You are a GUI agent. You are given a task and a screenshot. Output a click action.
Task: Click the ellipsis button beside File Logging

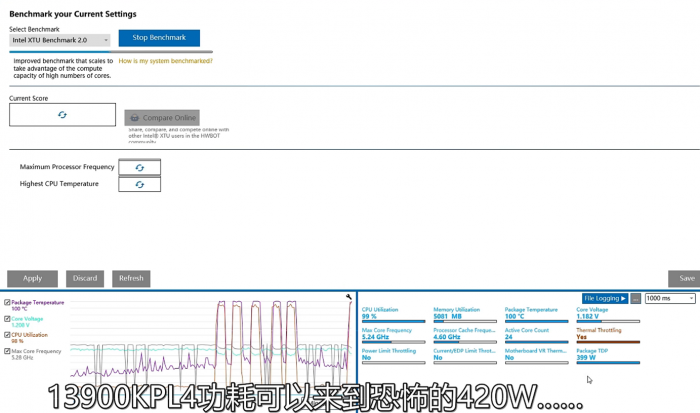point(636,299)
